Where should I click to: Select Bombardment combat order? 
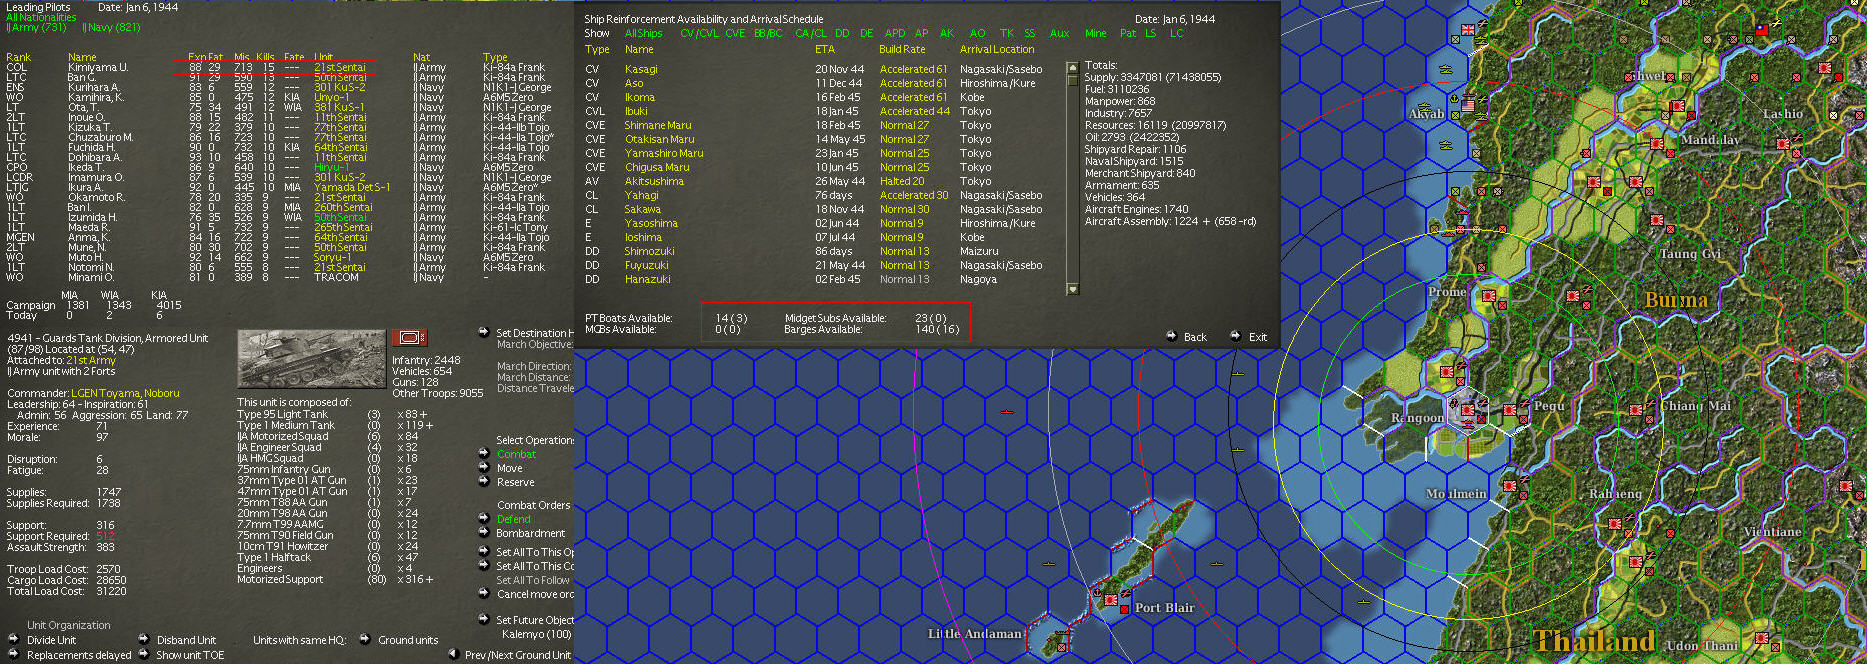[530, 533]
